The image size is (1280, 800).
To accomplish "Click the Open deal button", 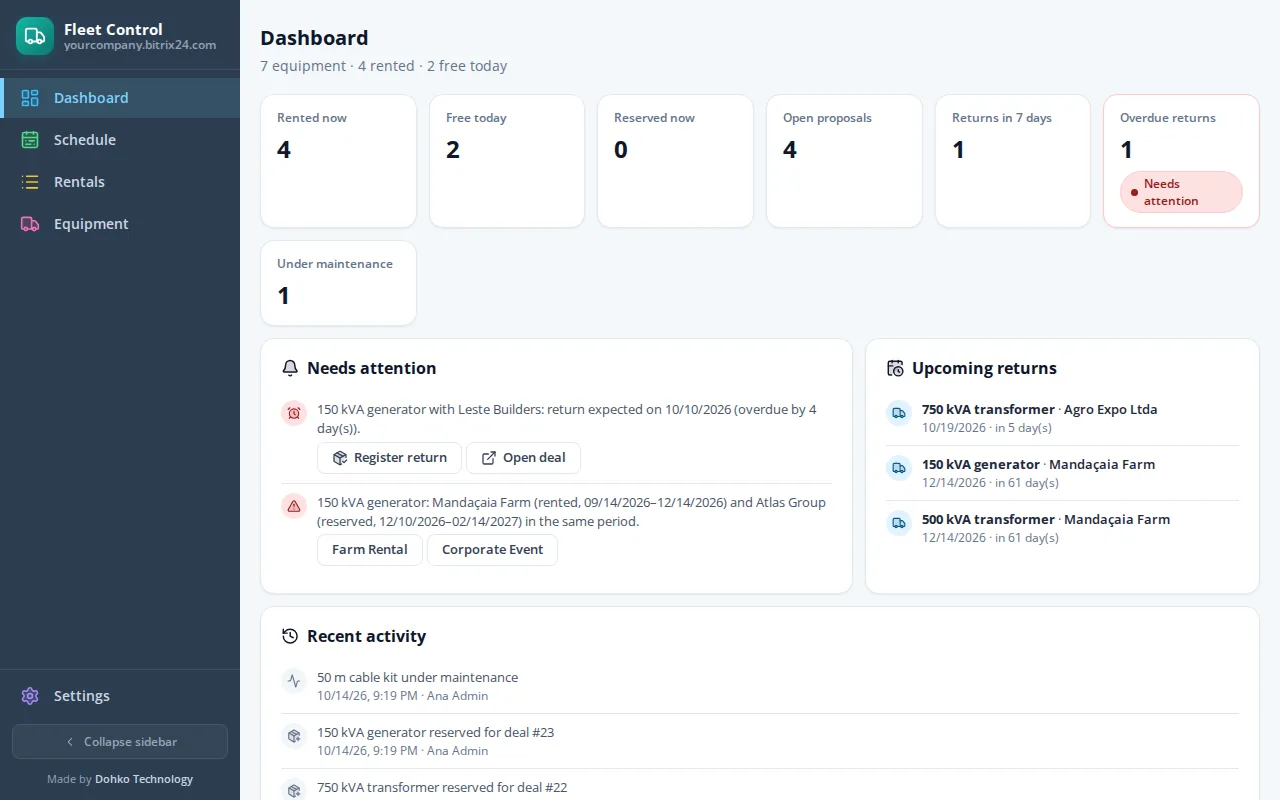I will coord(523,458).
